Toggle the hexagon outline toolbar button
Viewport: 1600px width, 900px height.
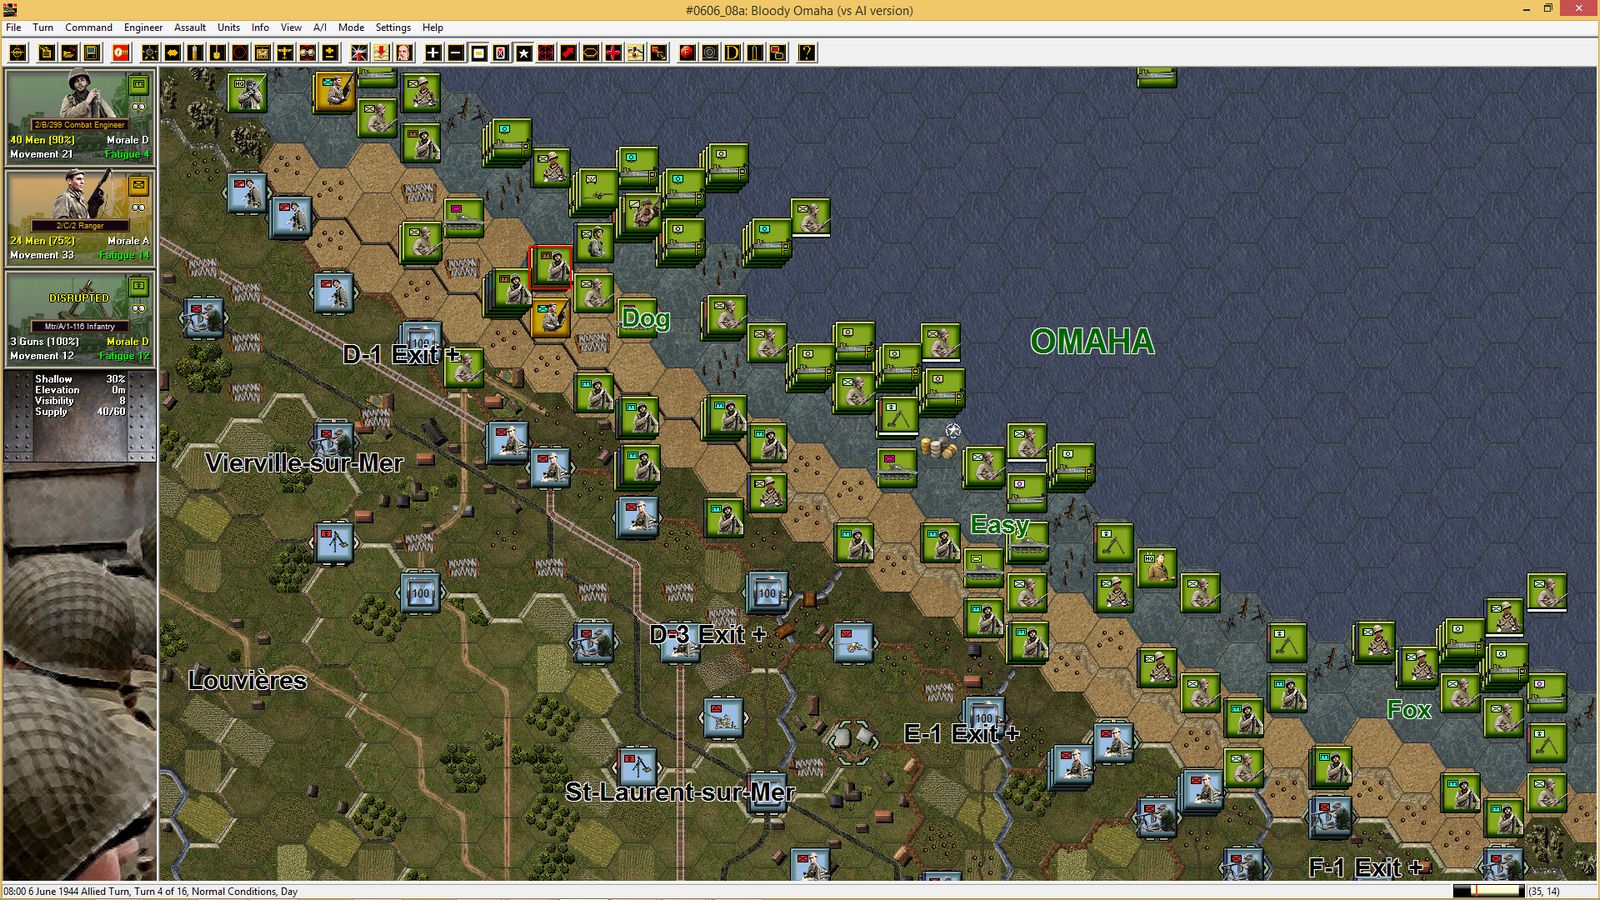(591, 52)
